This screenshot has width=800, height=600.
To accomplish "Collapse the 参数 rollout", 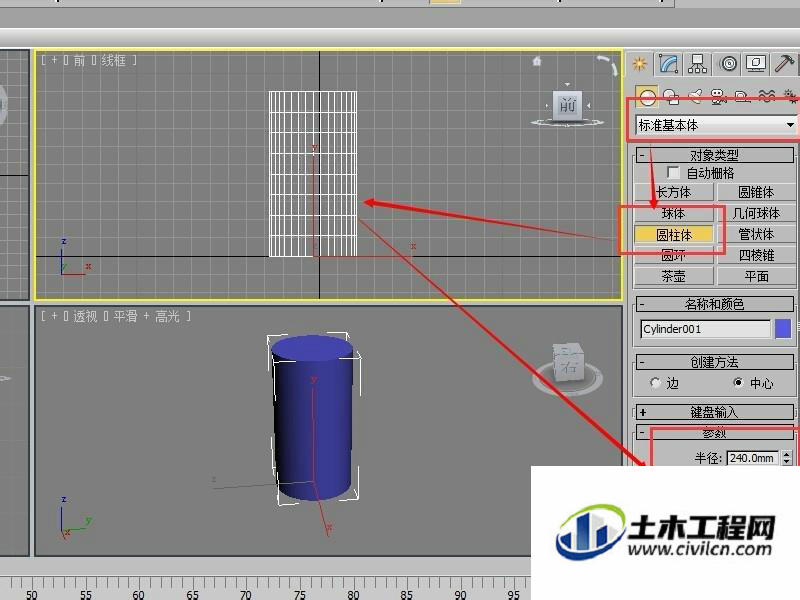I will pos(714,433).
